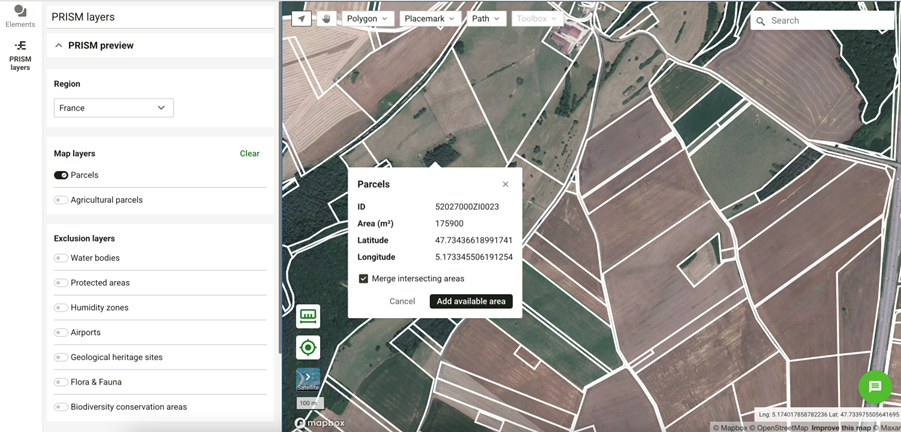Click the Clear link for map layers
The width and height of the screenshot is (901, 432).
pyautogui.click(x=249, y=154)
